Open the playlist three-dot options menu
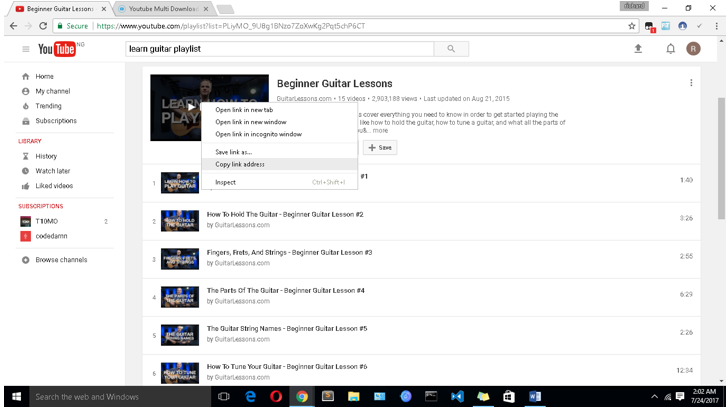 (x=691, y=83)
